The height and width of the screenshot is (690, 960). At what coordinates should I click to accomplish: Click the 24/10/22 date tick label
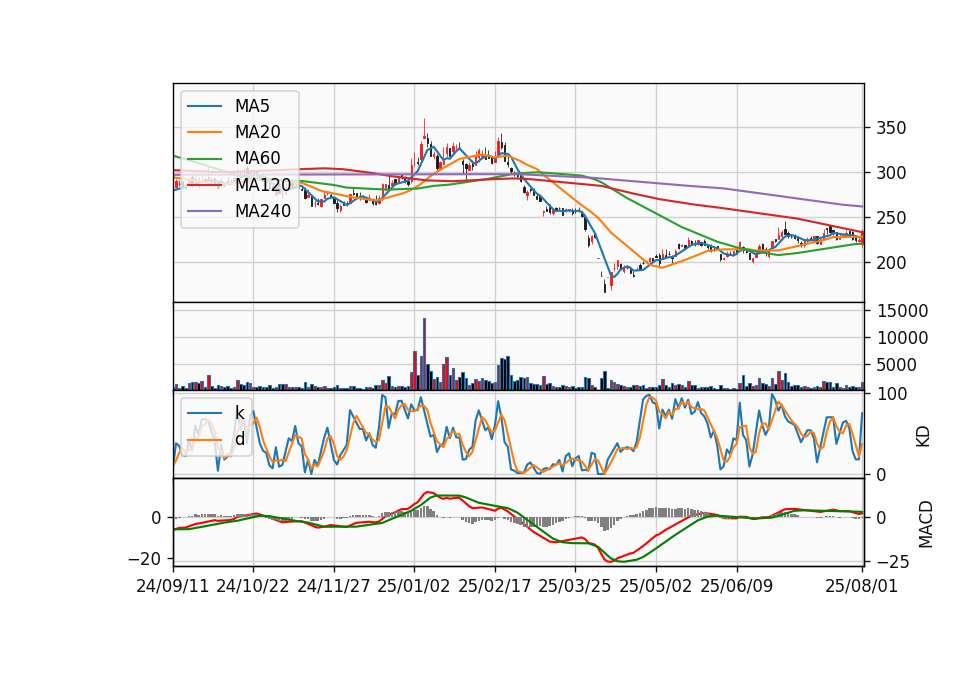[253, 586]
